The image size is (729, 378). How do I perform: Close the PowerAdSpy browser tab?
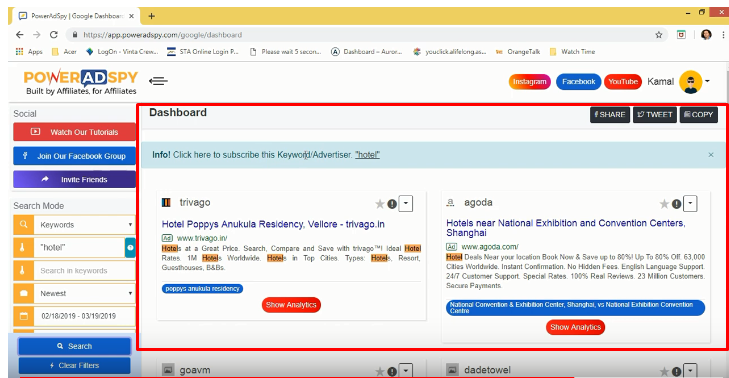[132, 16]
